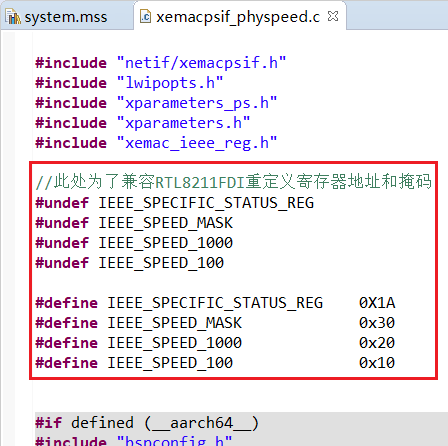Click the 0X1A value of IEEE_SPECIFIC_STATUS_REG define
Image resolution: width=448 pixels, height=446 pixels.
pos(377,303)
